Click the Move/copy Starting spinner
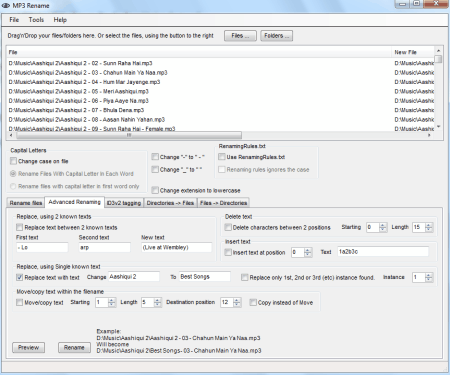Screen dimensions: 450x375 (x=105, y=302)
